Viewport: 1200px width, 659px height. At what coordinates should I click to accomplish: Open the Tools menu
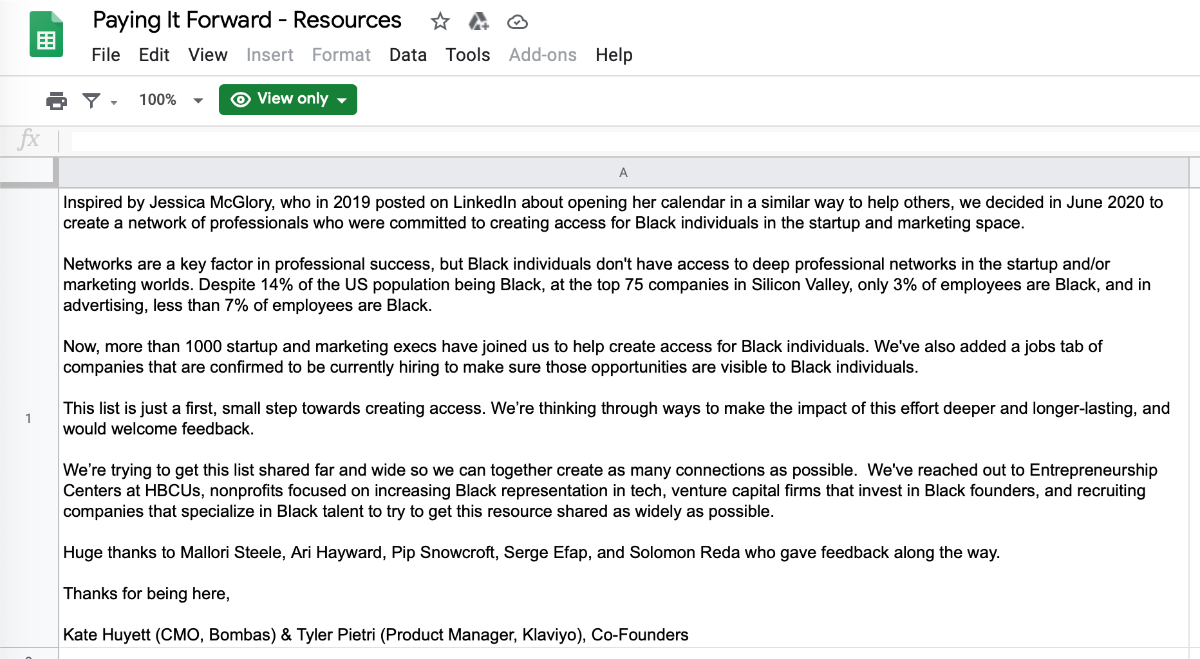pyautogui.click(x=468, y=55)
